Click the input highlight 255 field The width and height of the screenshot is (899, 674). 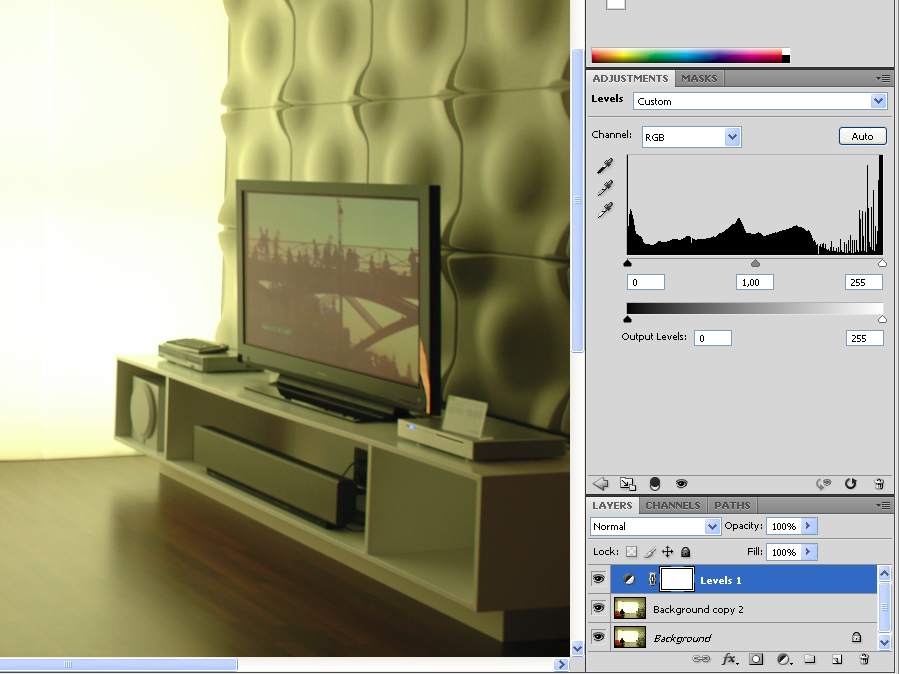pyautogui.click(x=863, y=282)
